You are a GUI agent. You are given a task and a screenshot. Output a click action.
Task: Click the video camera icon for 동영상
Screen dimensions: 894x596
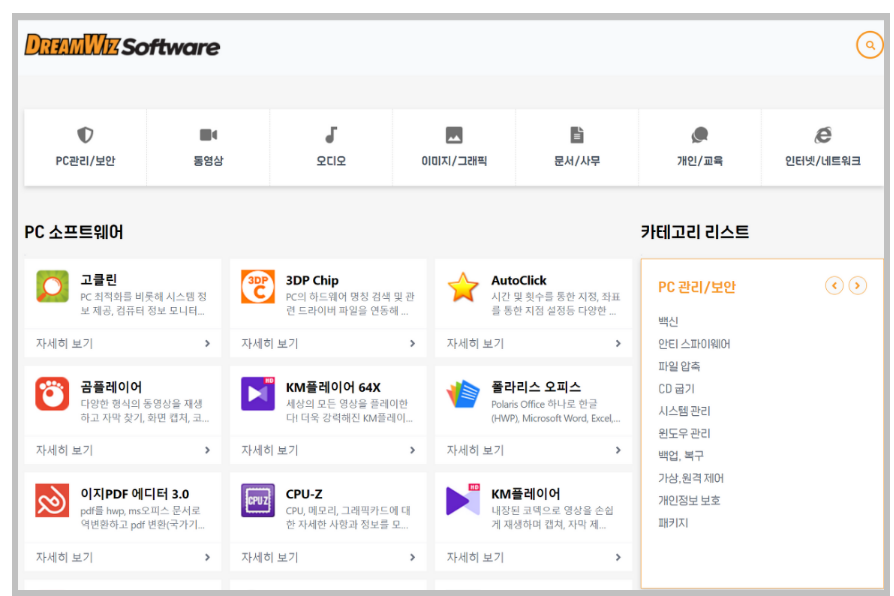(x=208, y=135)
